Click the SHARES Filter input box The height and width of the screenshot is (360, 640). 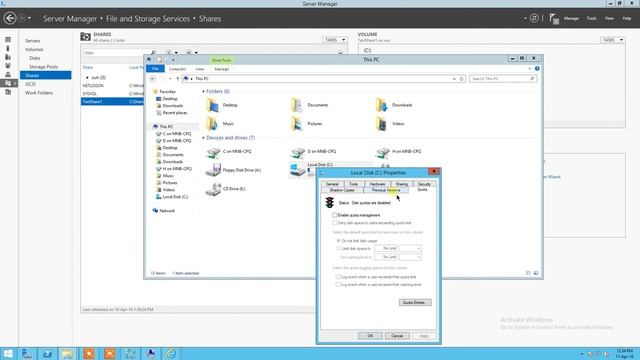(116, 53)
